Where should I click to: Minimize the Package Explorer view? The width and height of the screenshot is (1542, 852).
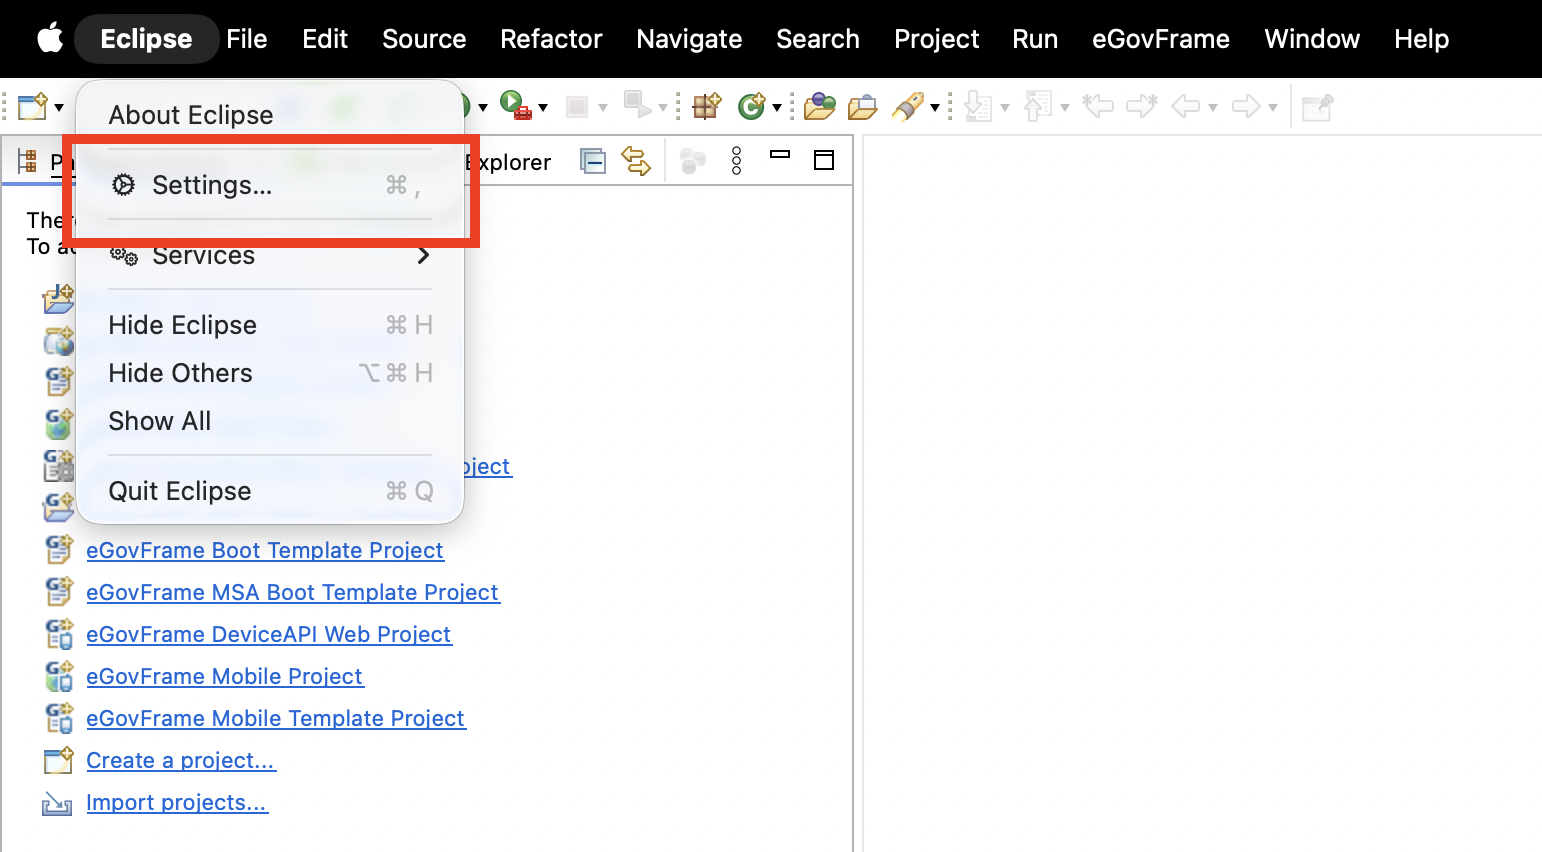coord(780,155)
